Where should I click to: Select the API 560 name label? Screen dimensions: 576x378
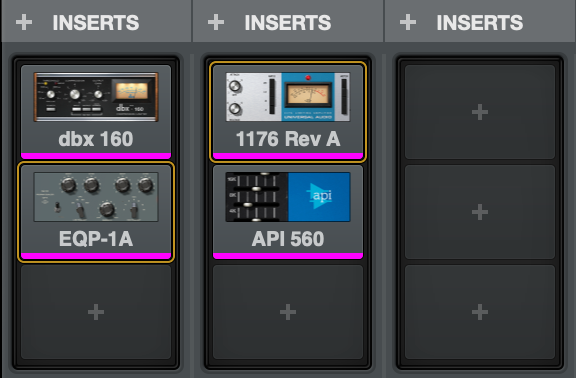pos(288,239)
